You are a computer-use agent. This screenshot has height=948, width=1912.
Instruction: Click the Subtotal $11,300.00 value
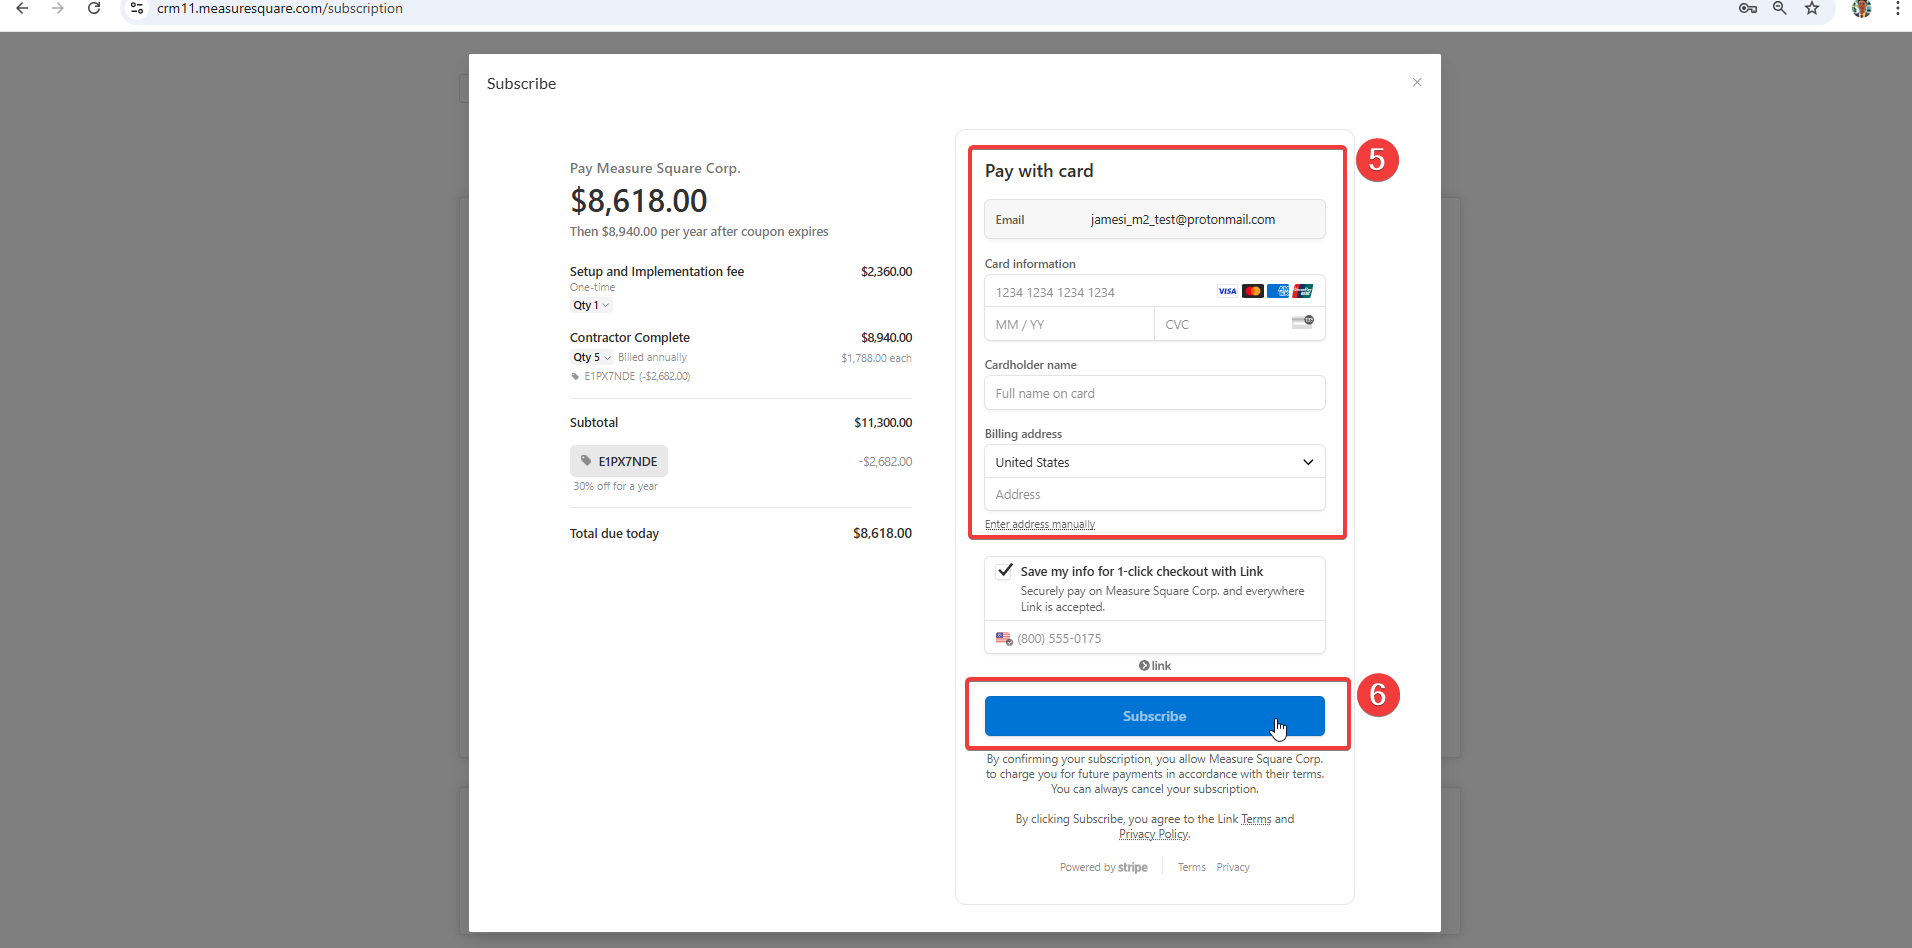coord(883,422)
